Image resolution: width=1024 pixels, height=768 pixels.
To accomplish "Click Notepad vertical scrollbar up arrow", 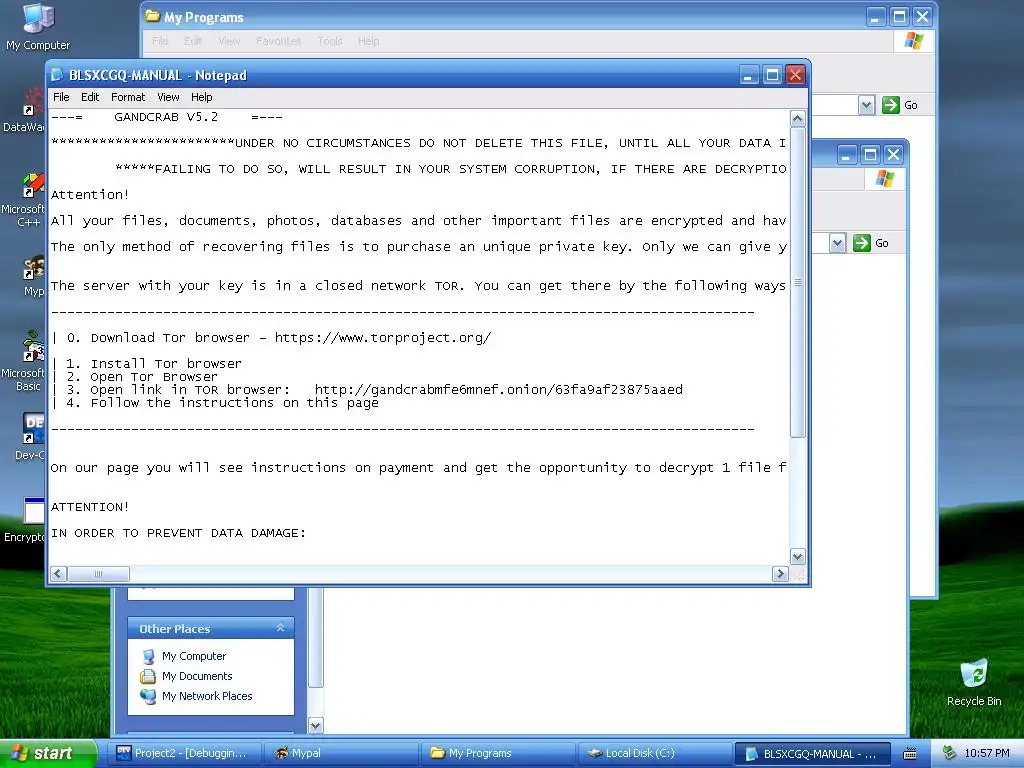I will (797, 118).
